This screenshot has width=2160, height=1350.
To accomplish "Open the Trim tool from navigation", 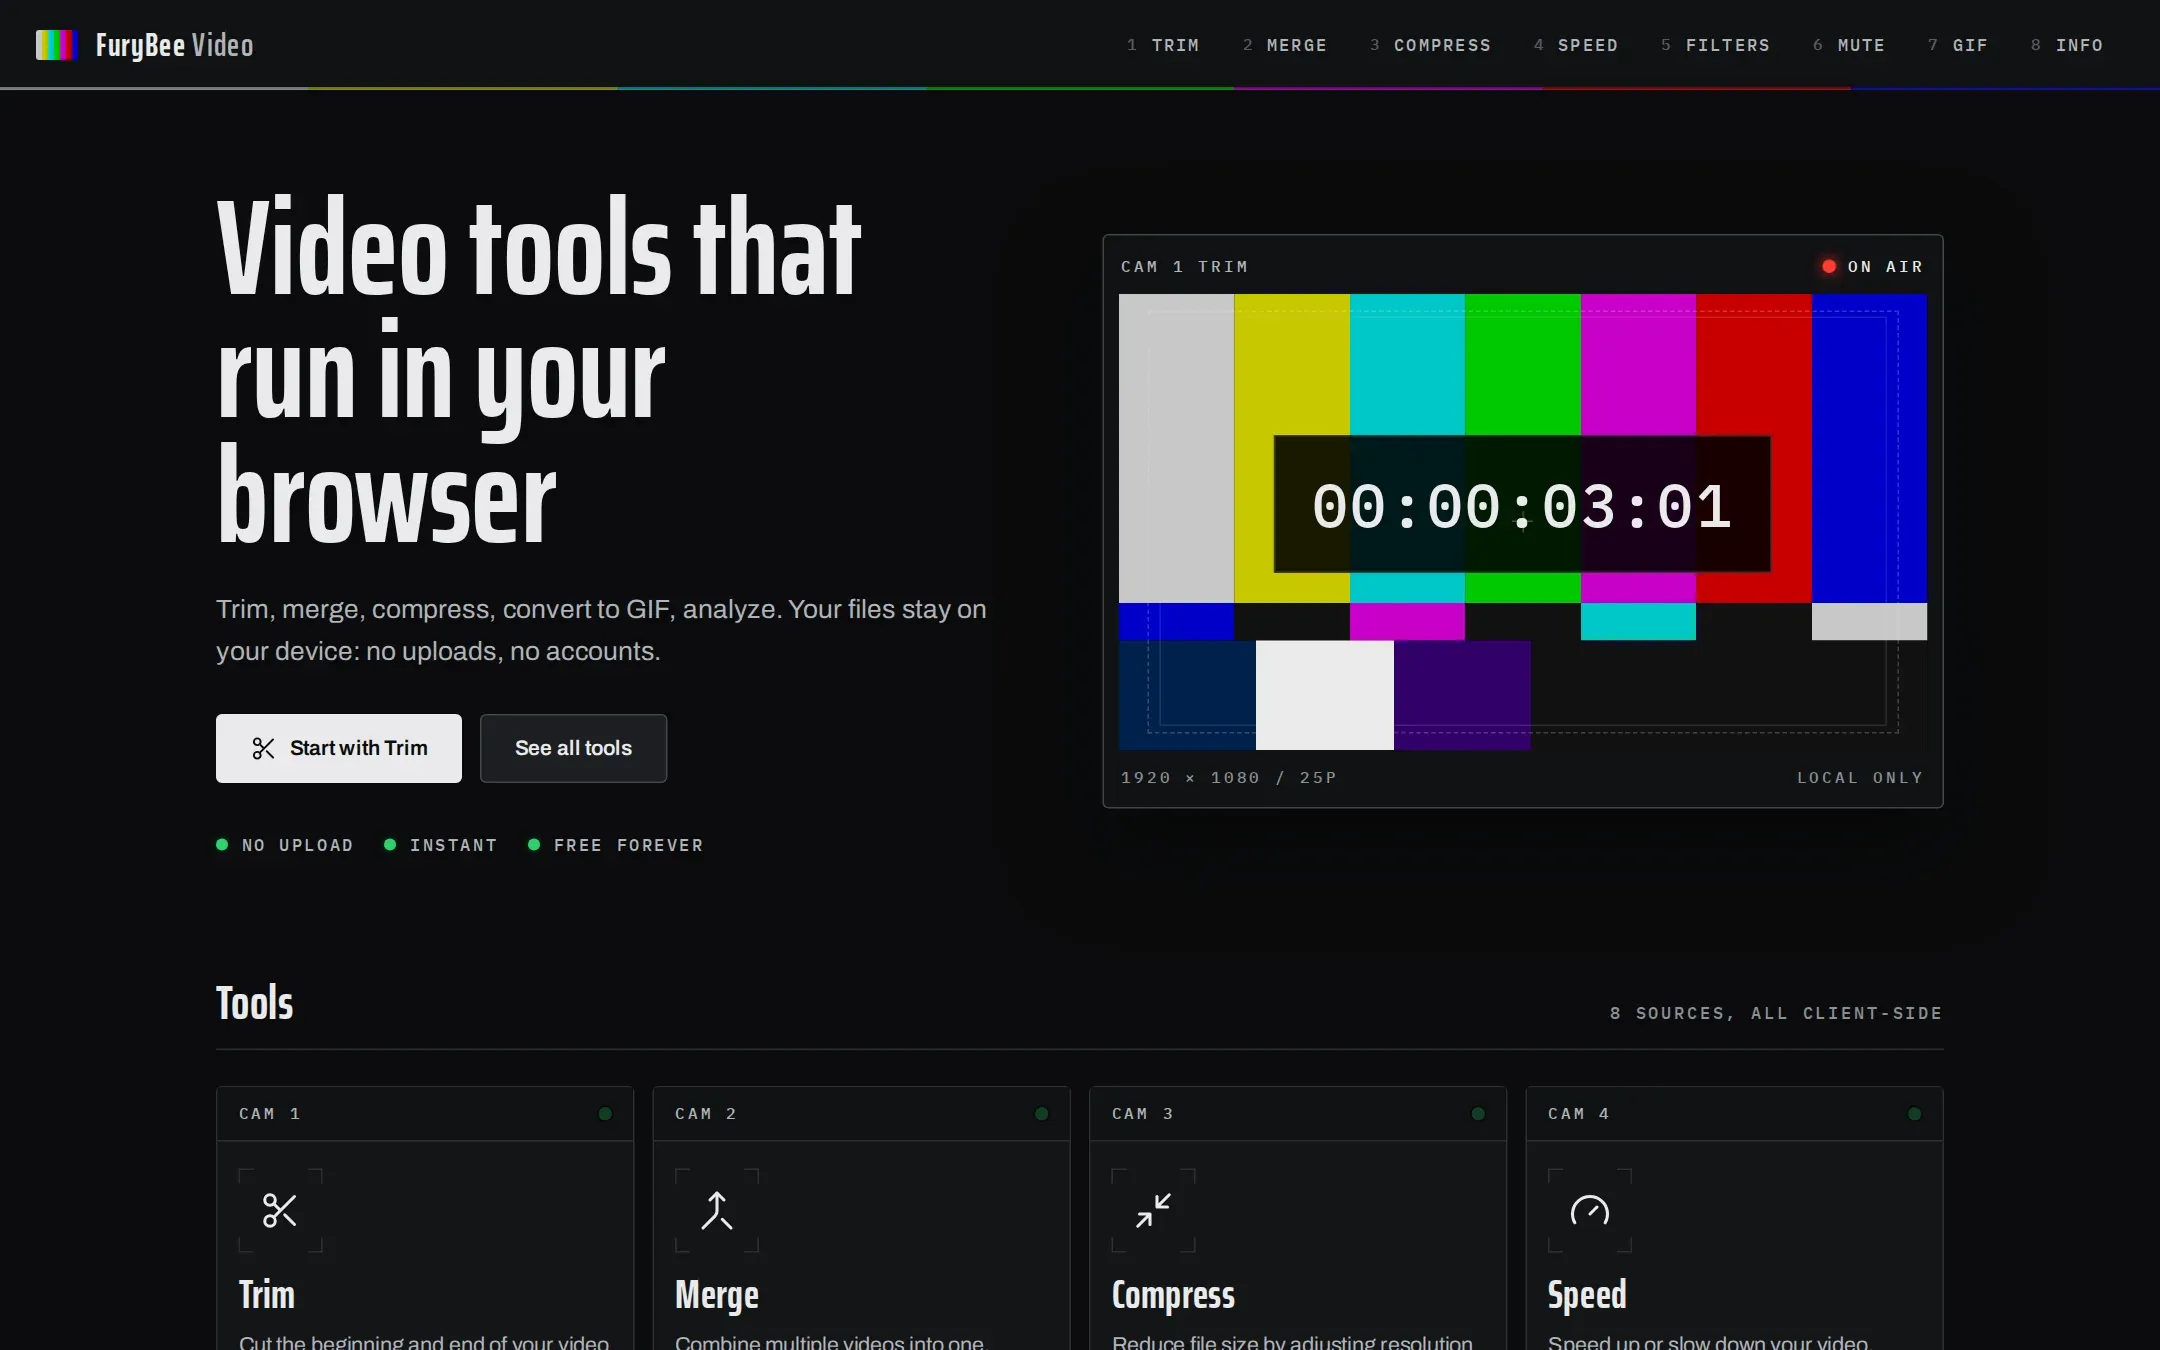I will 1163,45.
